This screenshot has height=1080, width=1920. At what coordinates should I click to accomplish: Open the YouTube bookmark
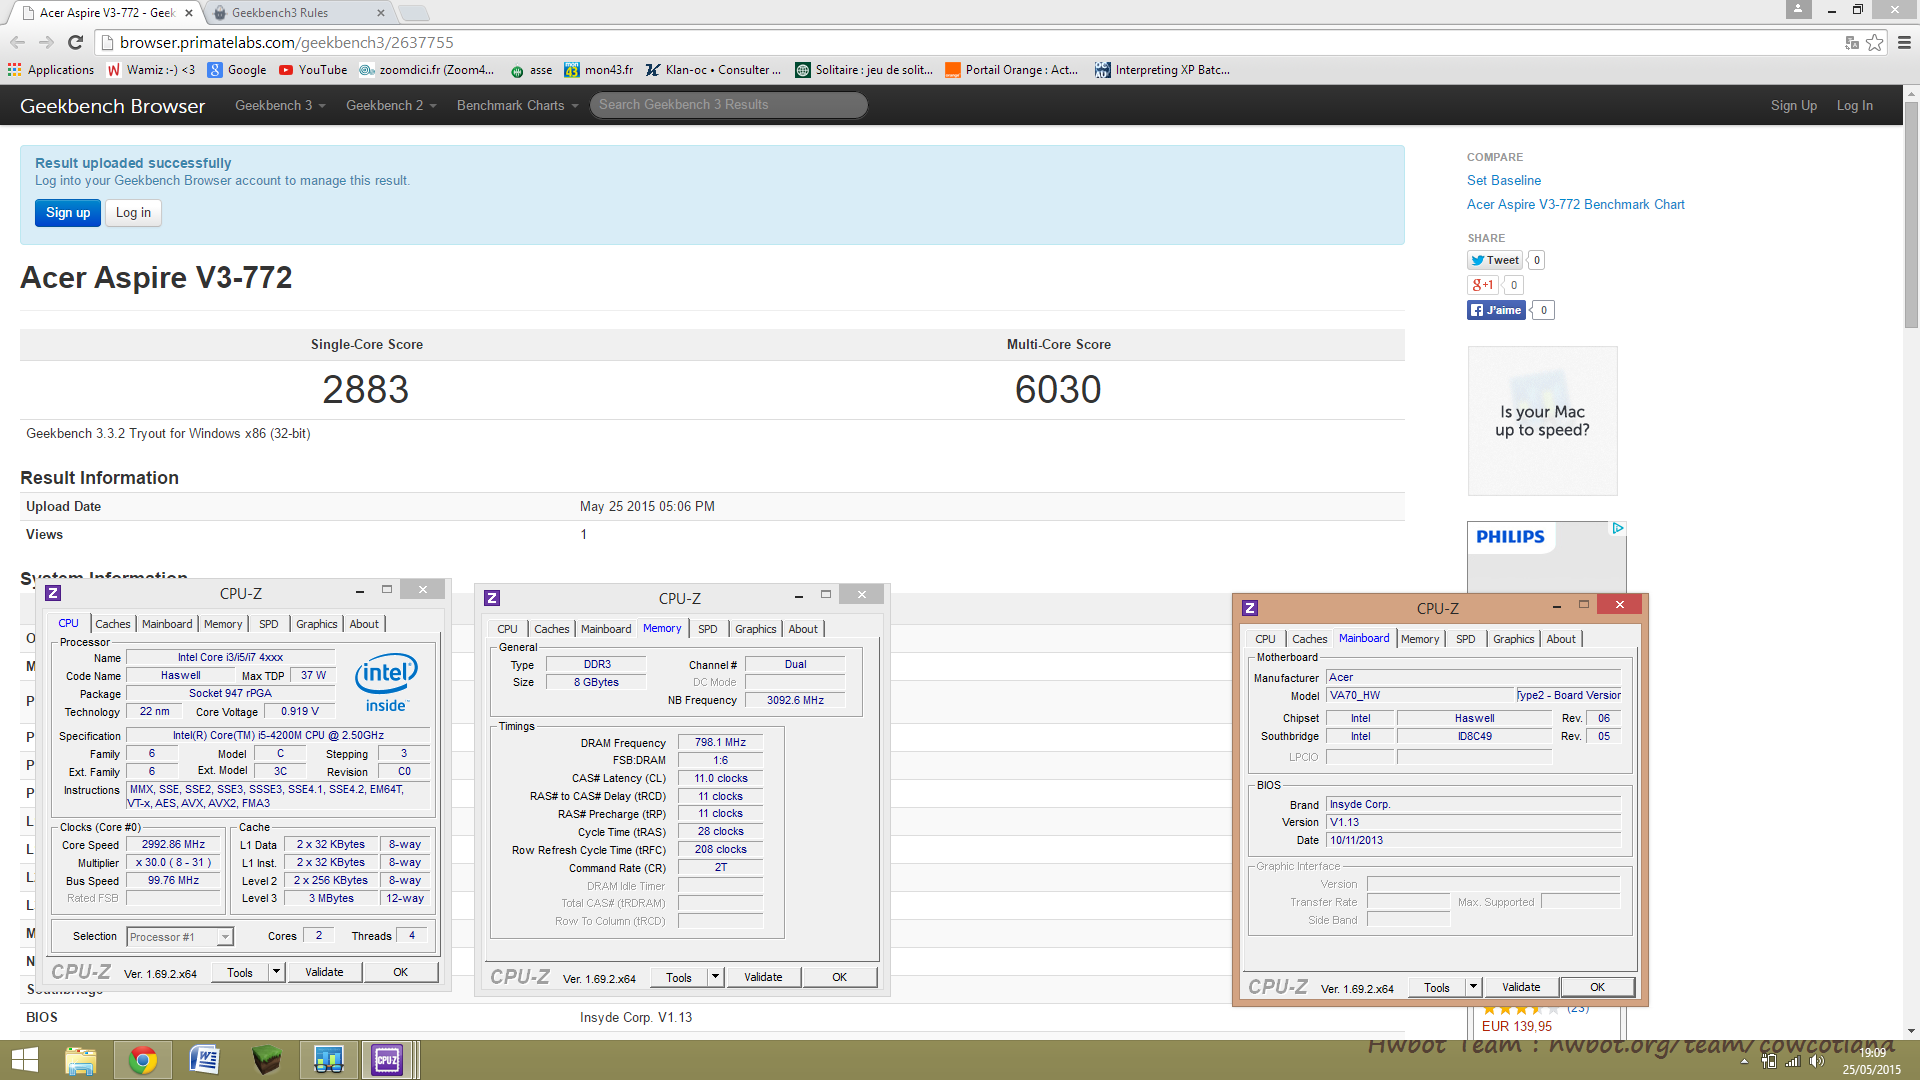[x=313, y=70]
